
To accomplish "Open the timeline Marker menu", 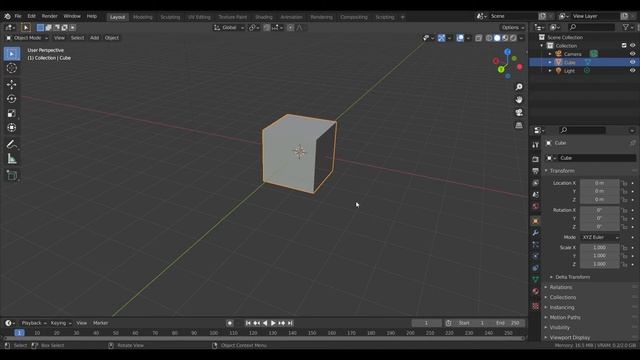I will tap(100, 323).
